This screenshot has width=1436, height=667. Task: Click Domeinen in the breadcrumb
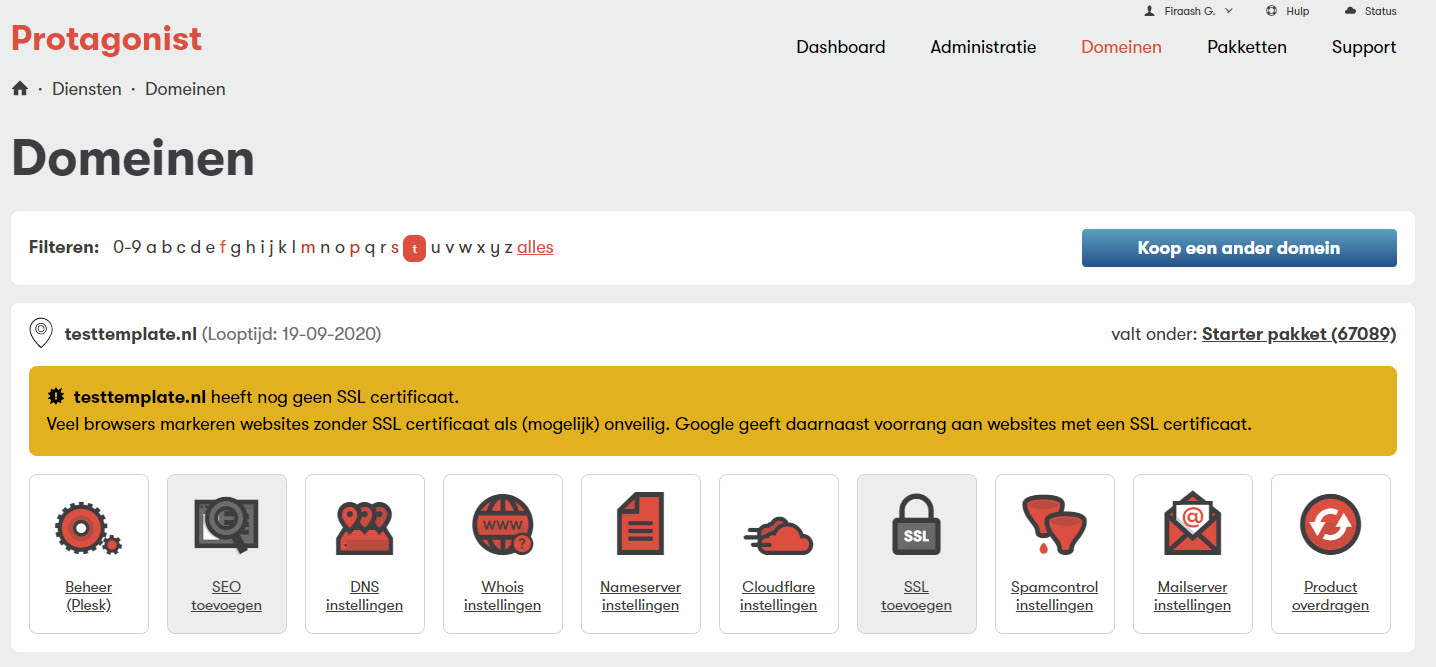(185, 89)
